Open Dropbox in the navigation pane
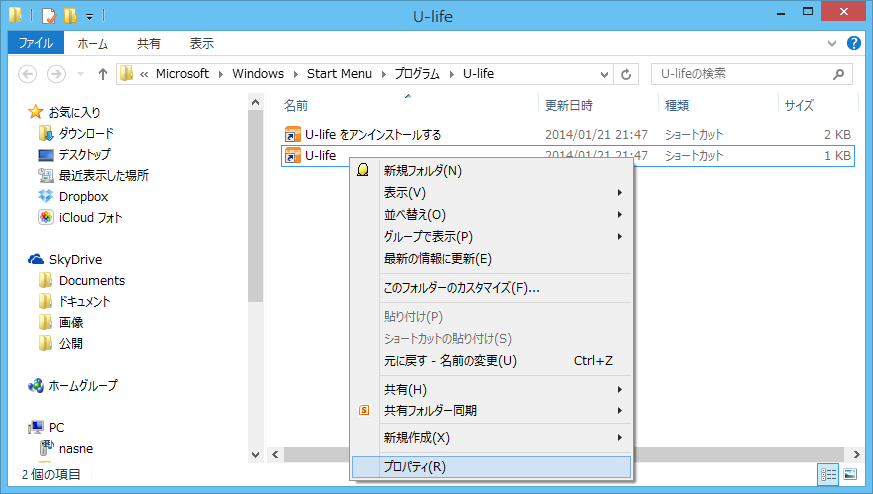 [73, 197]
